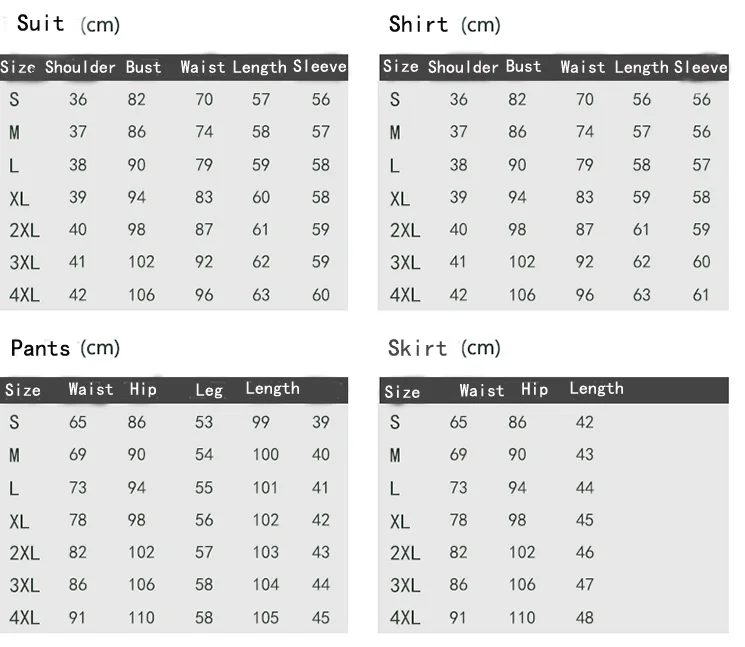This screenshot has height=647, width=745.
Task: Click the Length header in Skirt table
Action: tap(597, 389)
